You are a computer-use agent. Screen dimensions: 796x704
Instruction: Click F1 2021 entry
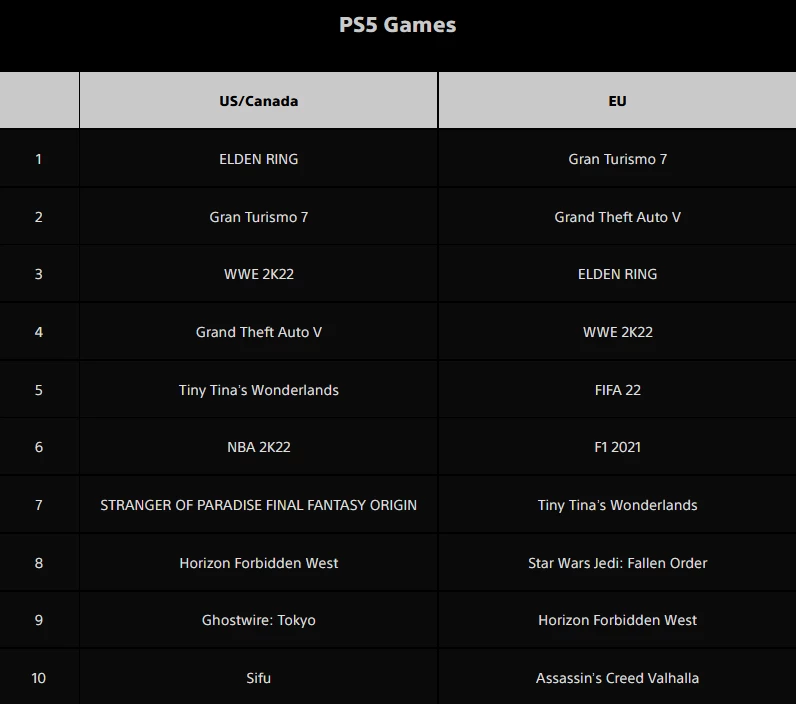617,447
